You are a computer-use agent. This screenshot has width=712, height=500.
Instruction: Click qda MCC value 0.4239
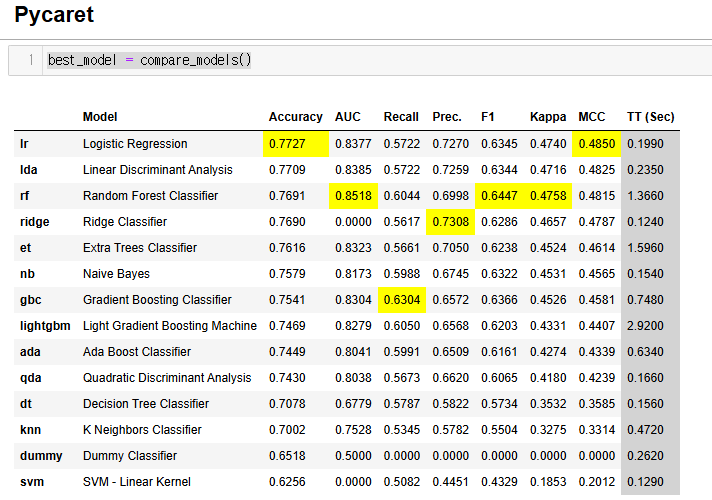tap(597, 378)
